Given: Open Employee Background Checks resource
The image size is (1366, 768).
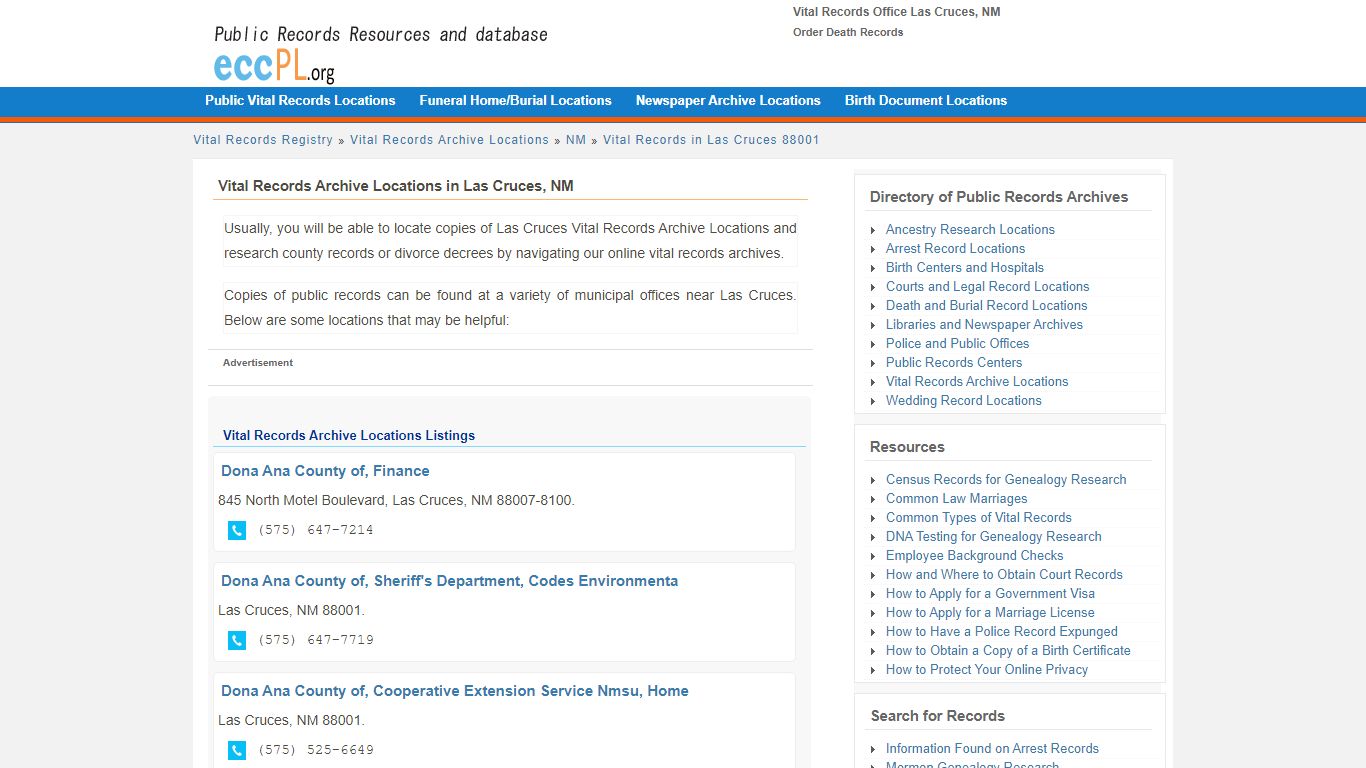Looking at the screenshot, I should pos(975,555).
